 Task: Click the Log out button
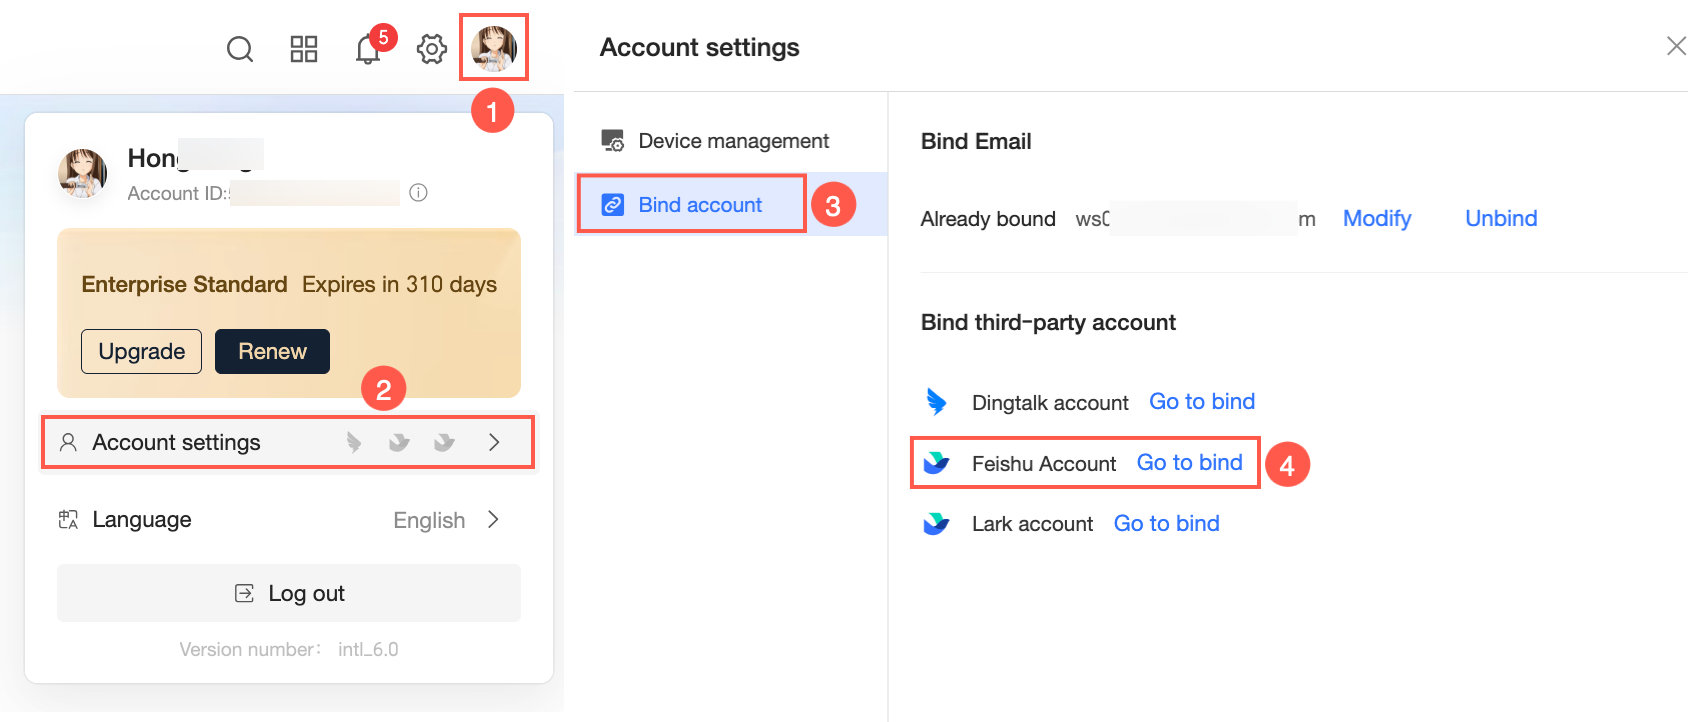click(289, 593)
